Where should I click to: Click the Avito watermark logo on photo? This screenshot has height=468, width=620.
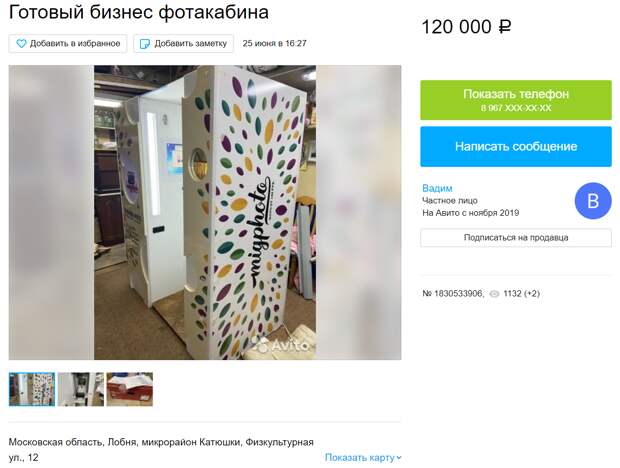click(x=281, y=345)
